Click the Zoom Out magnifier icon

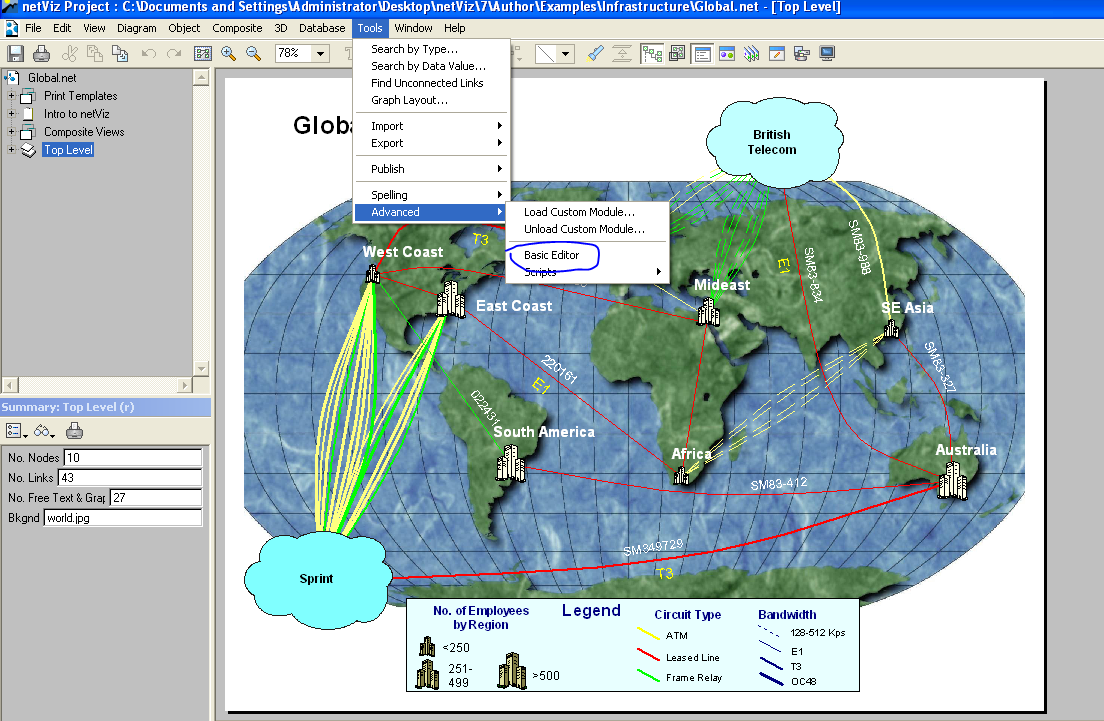[x=254, y=53]
